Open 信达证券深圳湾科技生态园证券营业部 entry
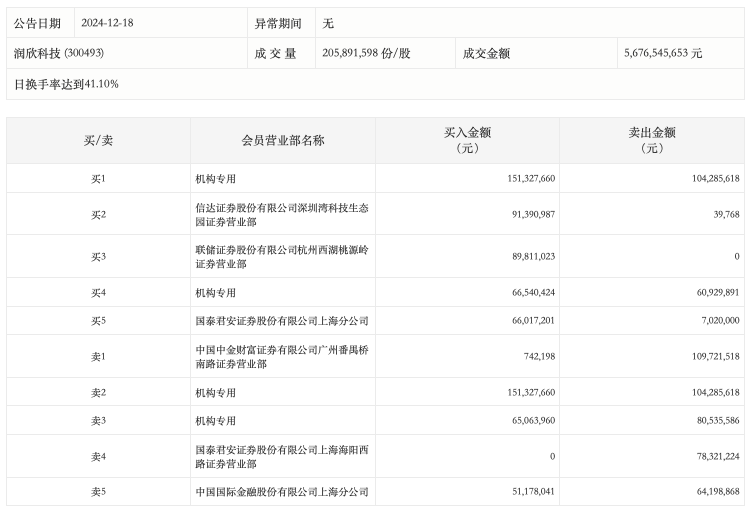 [x=282, y=214]
